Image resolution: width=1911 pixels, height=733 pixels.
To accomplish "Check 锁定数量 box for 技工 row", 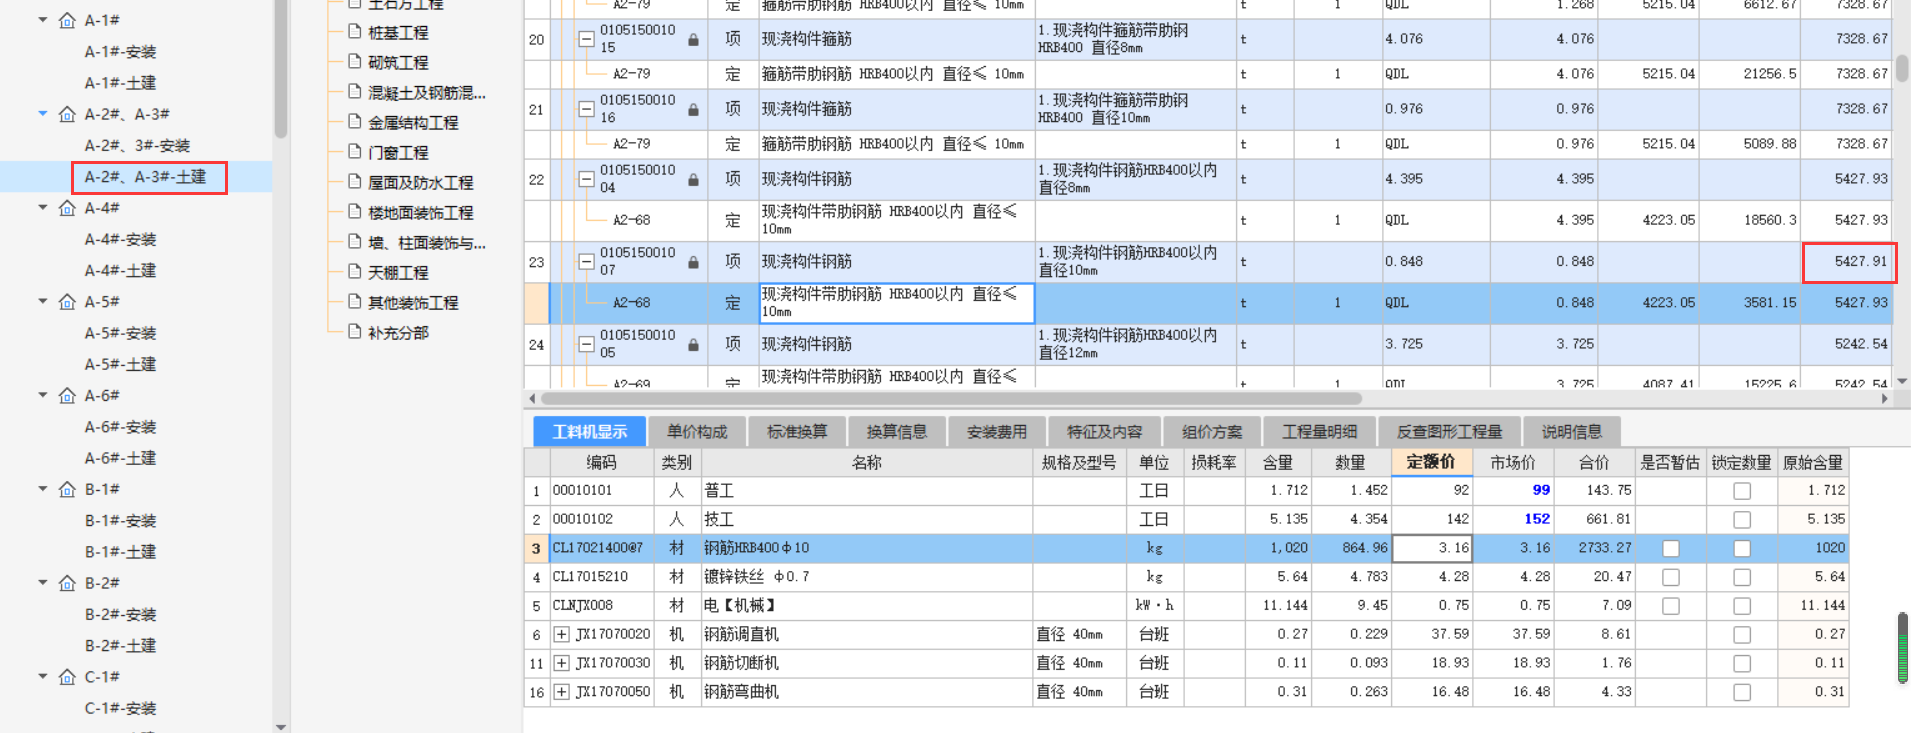I will tap(1742, 520).
